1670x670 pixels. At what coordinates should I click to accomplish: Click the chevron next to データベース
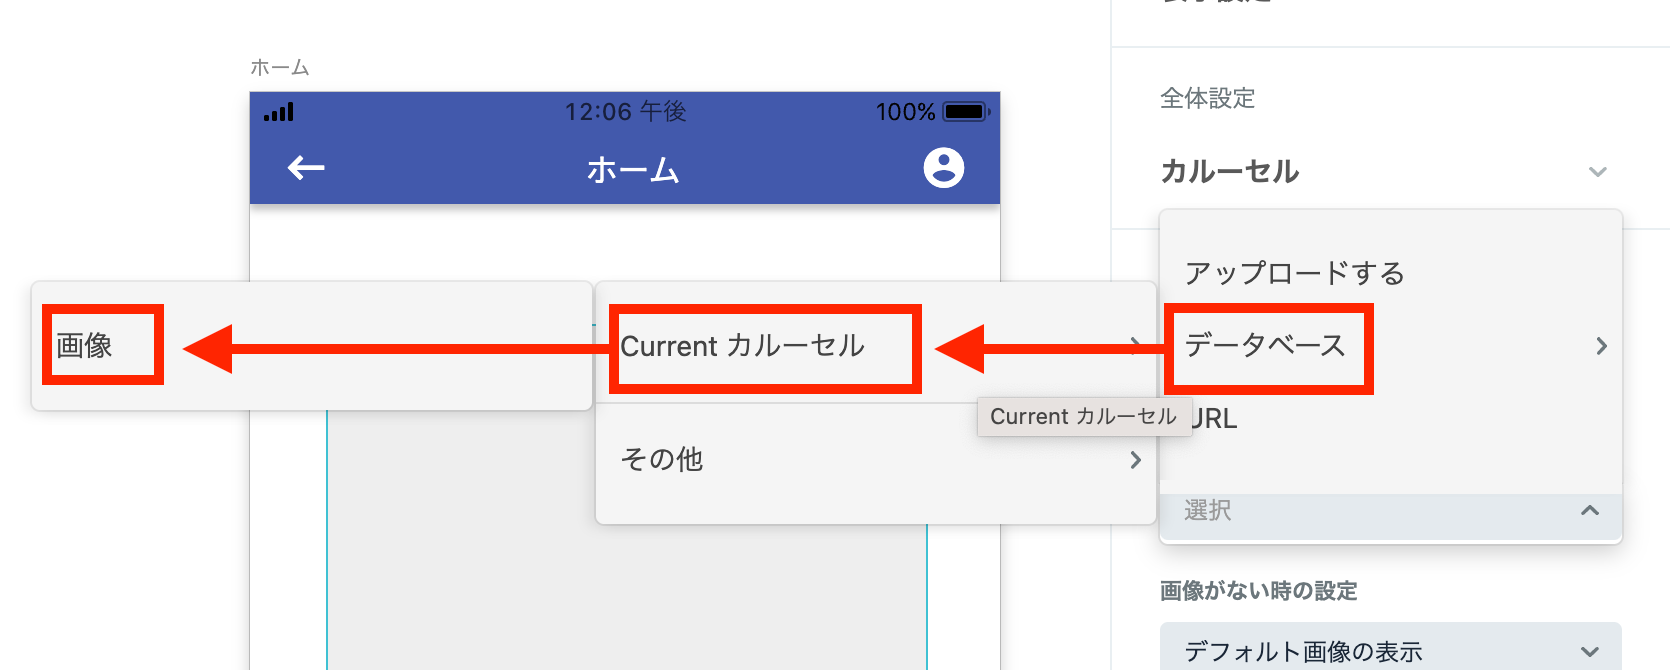1601,346
